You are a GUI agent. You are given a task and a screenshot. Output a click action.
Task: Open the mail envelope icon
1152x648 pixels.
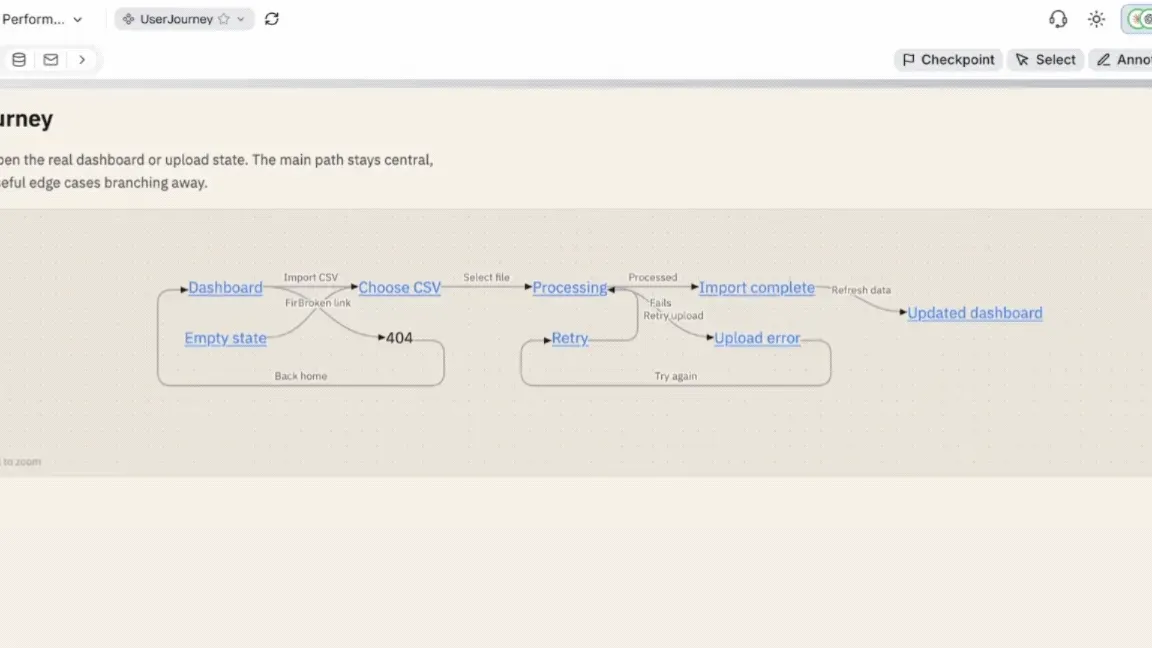(x=51, y=60)
